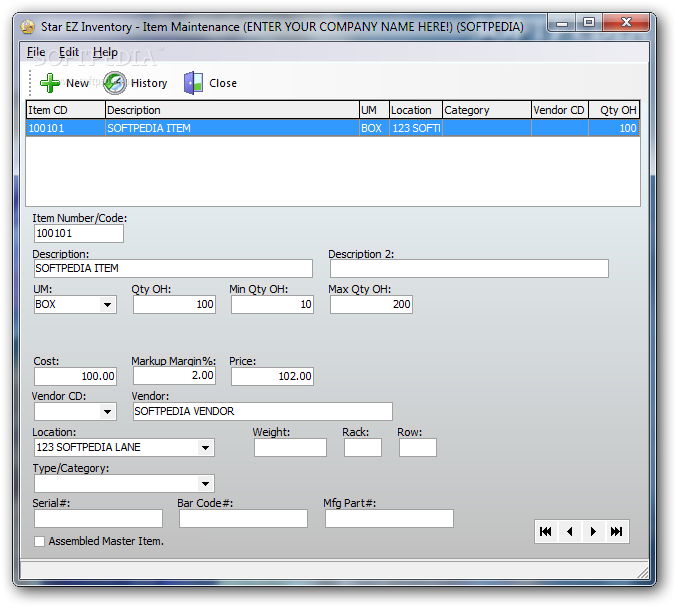The height and width of the screenshot is (607, 677).
Task: Sort by the Item CD column header
Action: 66,110
